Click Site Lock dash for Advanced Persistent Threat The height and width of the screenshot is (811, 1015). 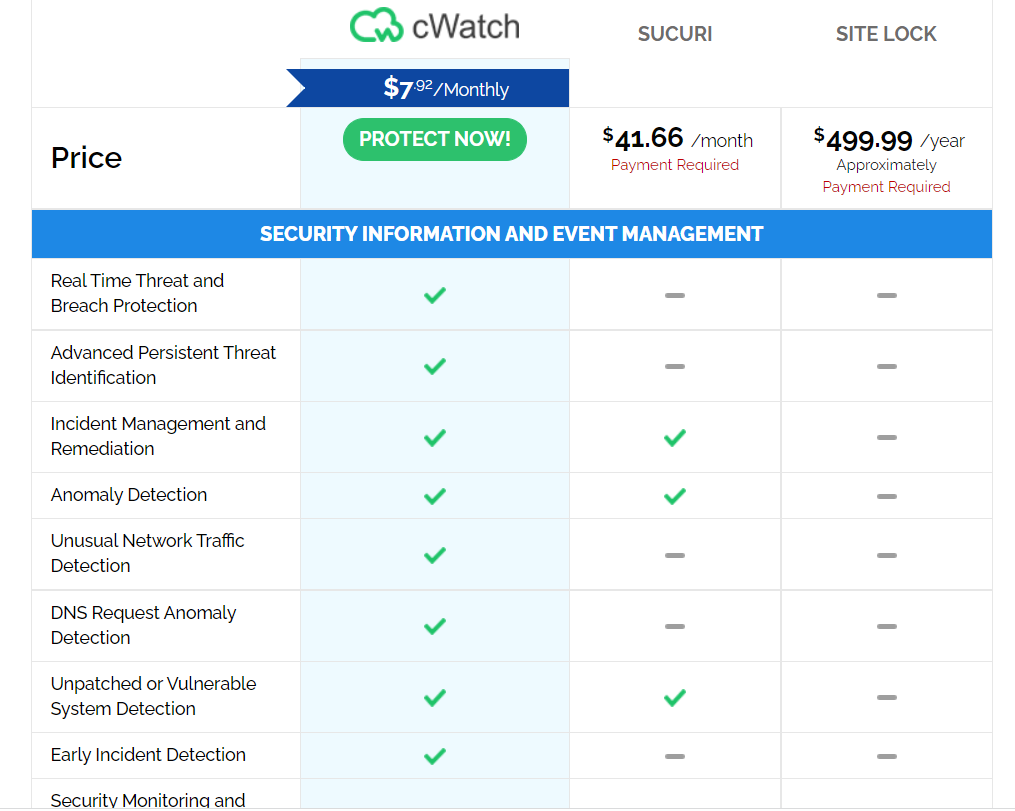click(x=886, y=366)
